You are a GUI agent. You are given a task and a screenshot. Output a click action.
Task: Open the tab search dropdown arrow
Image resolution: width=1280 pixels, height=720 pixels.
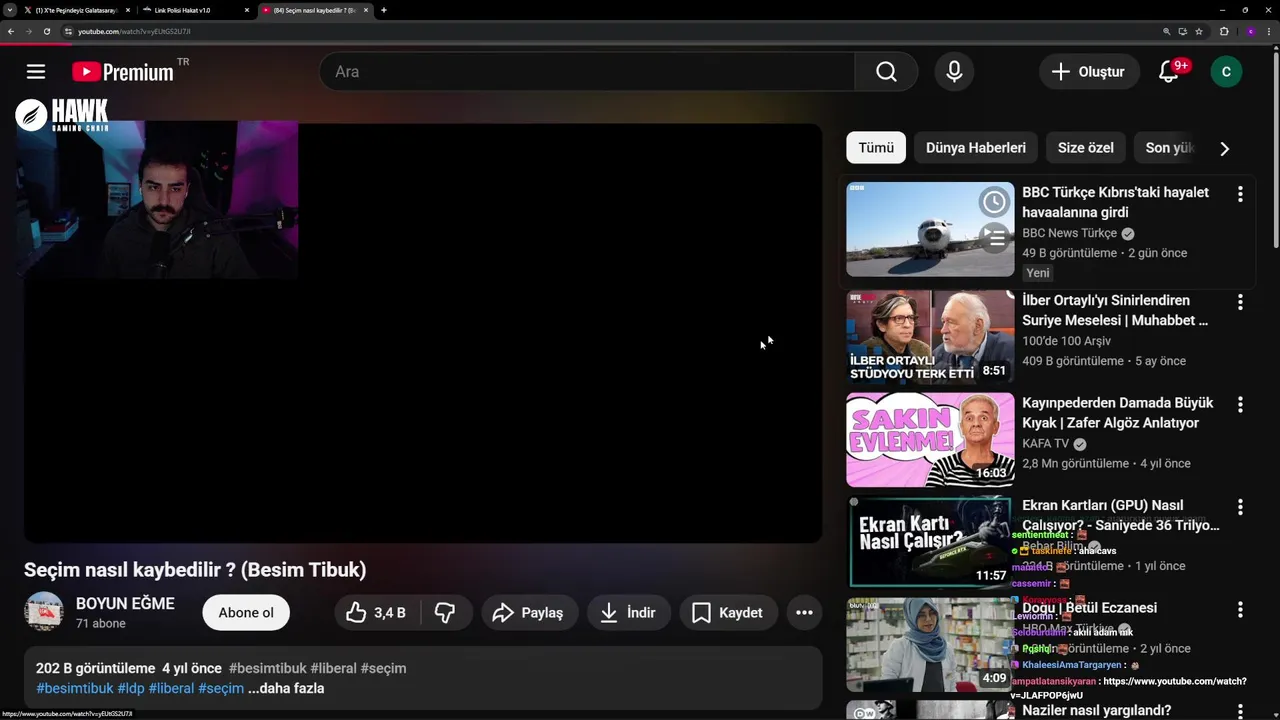[x=9, y=10]
